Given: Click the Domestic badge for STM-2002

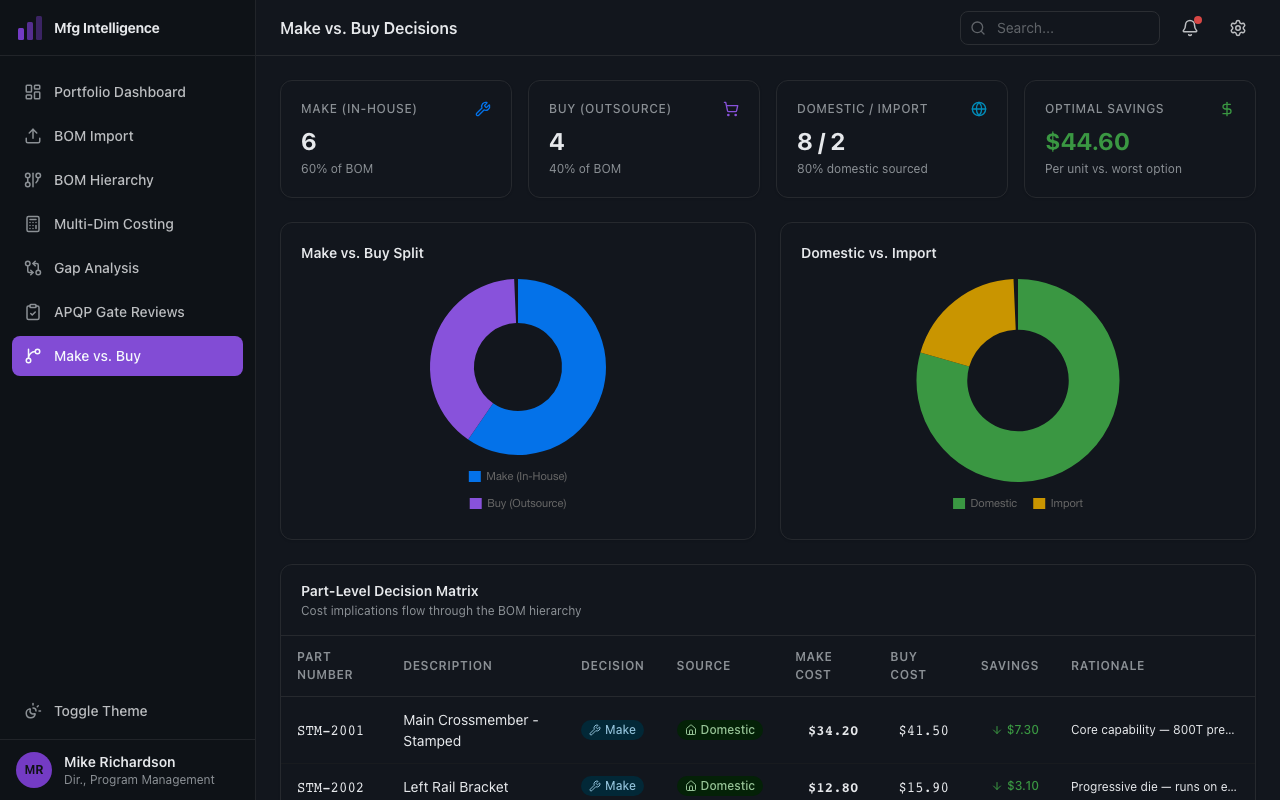Looking at the screenshot, I should point(719,786).
